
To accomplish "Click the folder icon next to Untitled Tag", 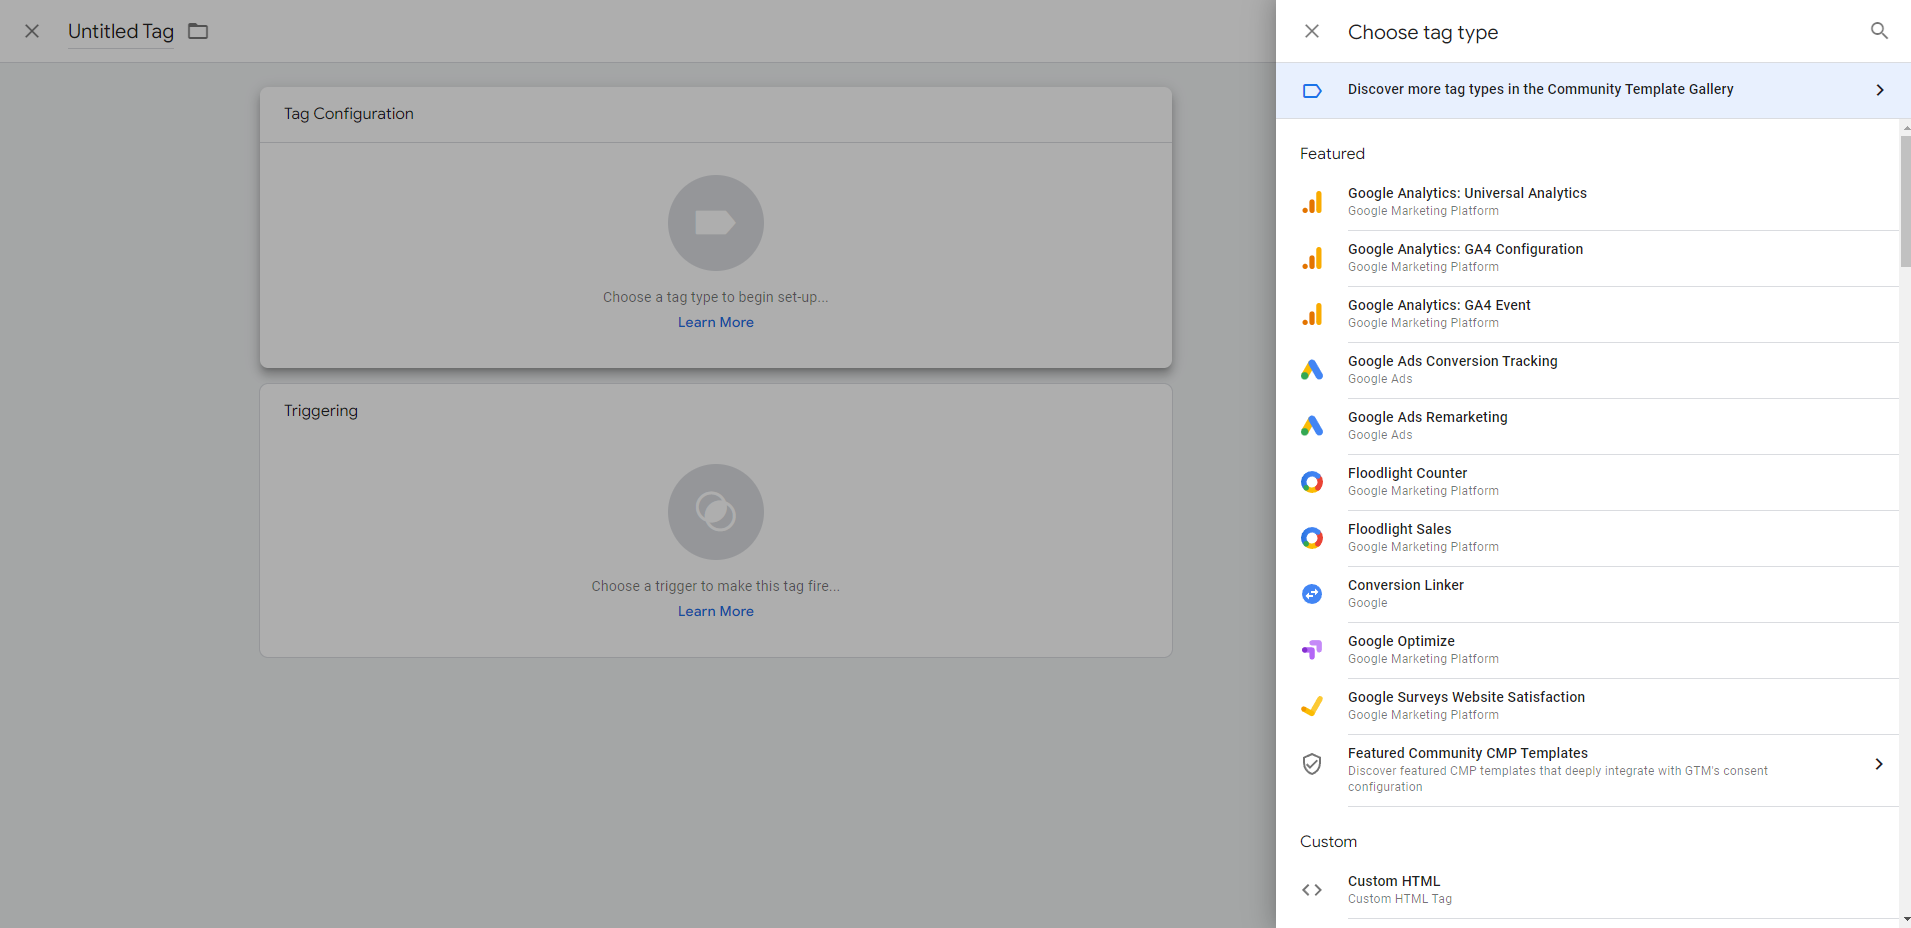I will [198, 31].
